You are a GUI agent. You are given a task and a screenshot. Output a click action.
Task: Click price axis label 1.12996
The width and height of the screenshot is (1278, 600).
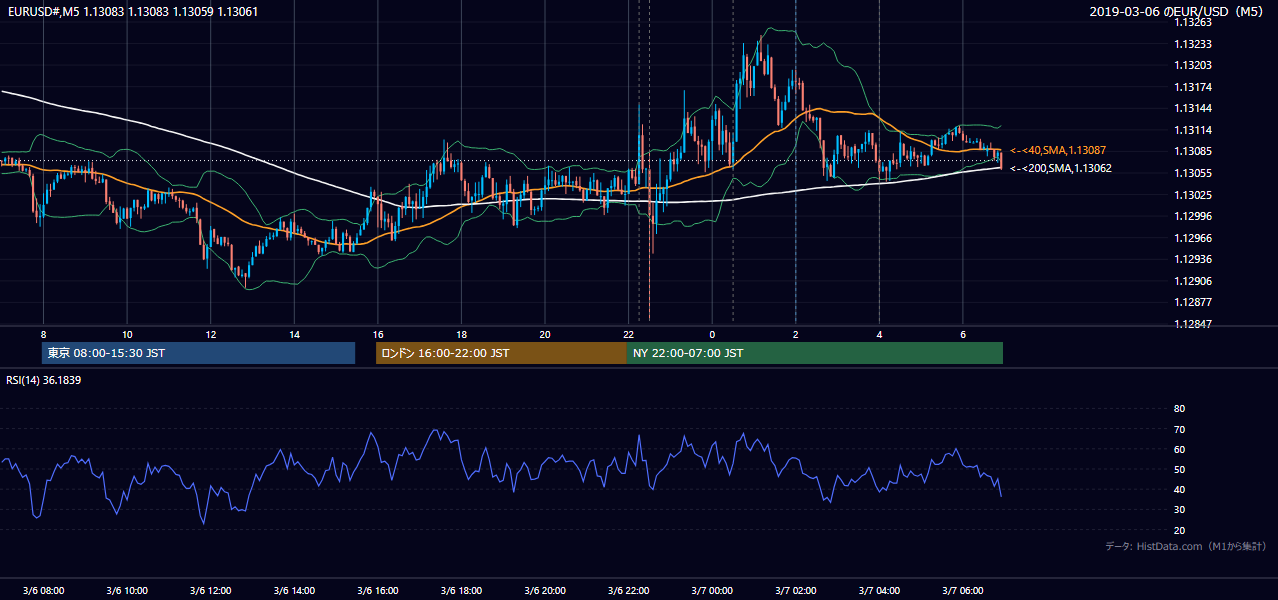[x=1193, y=216]
